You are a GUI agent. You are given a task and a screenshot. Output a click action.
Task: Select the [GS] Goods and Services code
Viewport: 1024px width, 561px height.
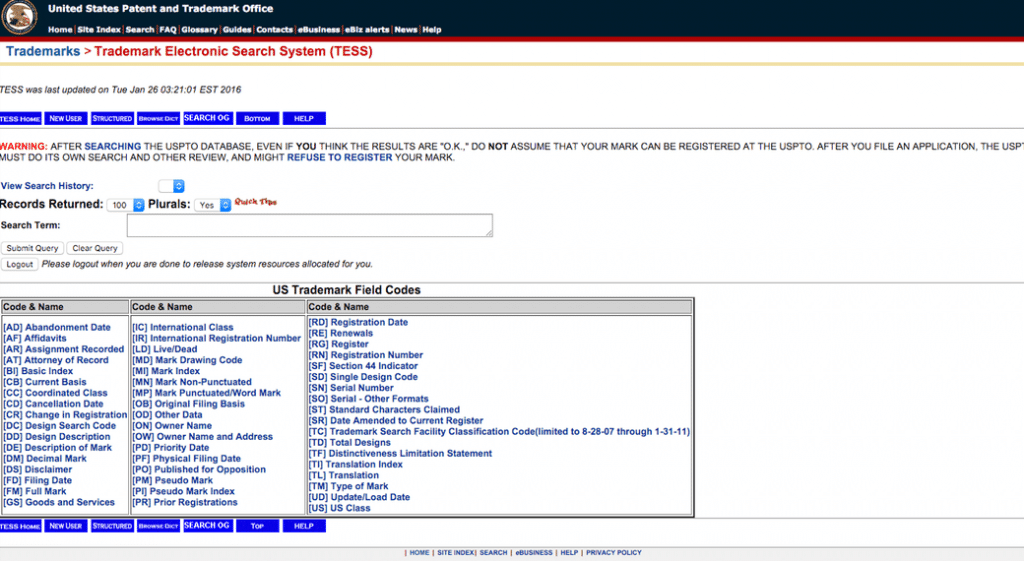coord(59,502)
